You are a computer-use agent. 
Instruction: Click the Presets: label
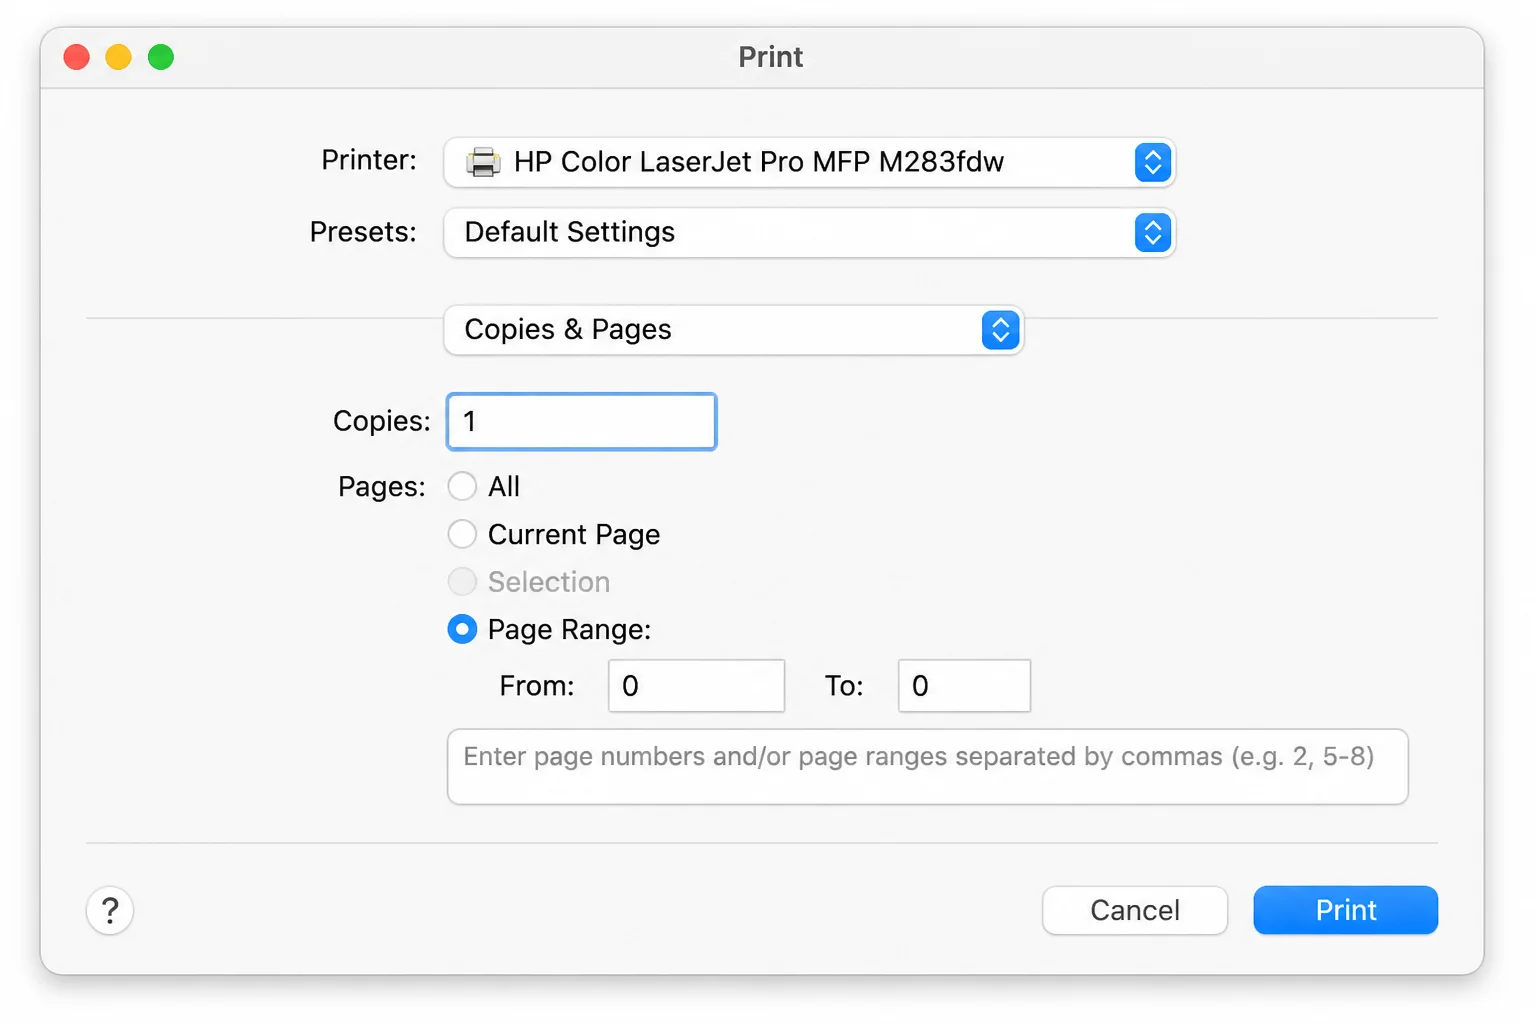363,232
